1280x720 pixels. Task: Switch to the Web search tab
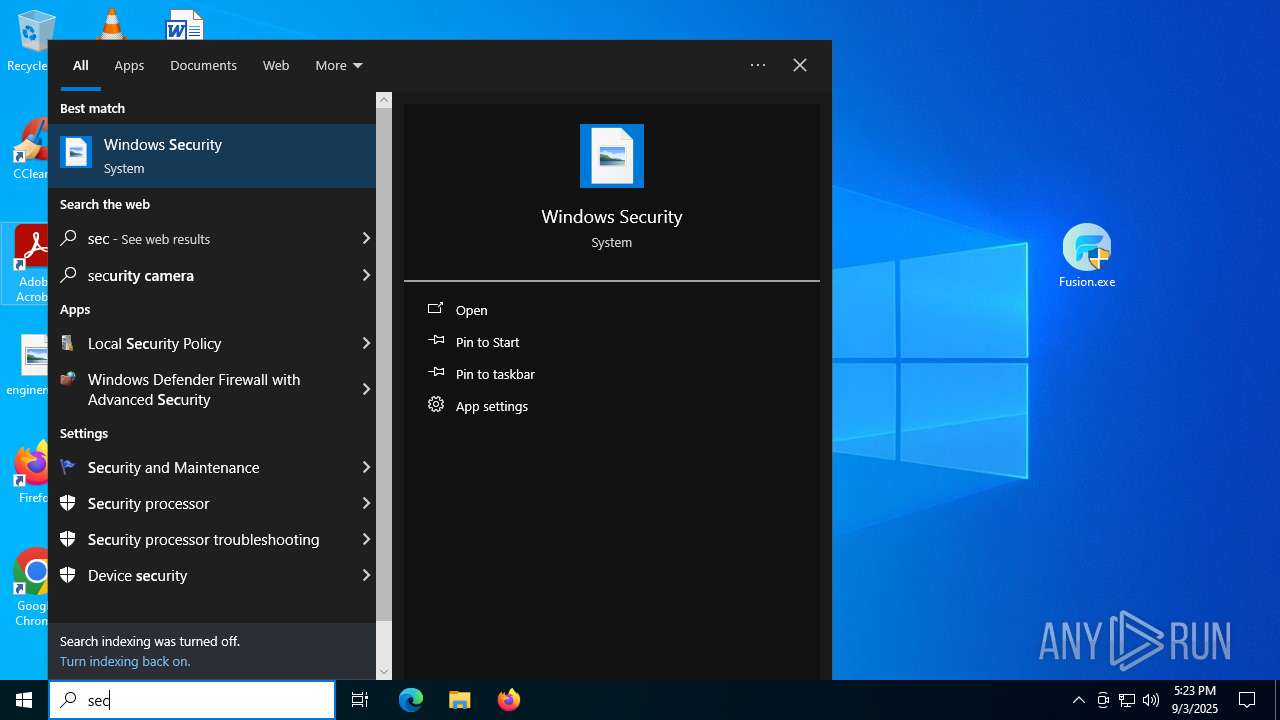276,65
